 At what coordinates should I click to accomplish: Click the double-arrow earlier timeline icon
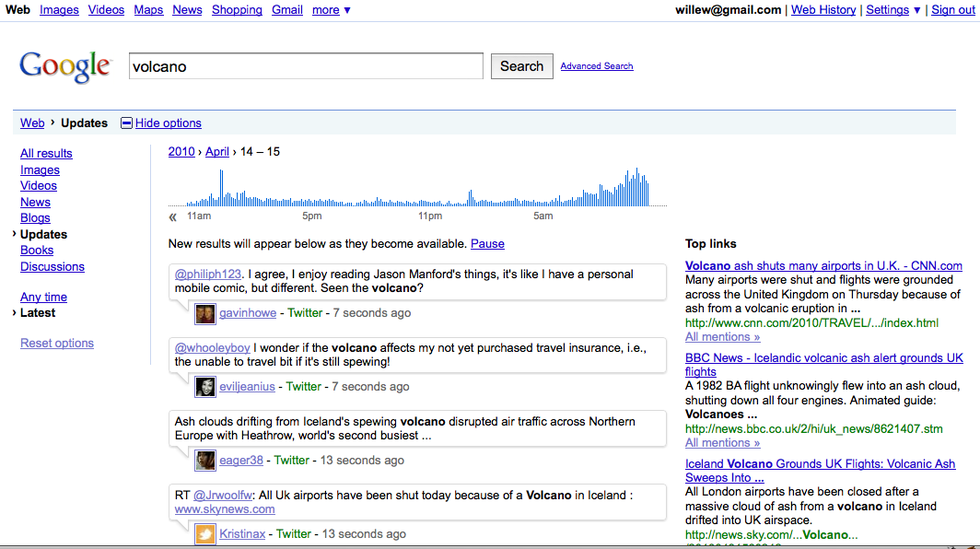(173, 216)
